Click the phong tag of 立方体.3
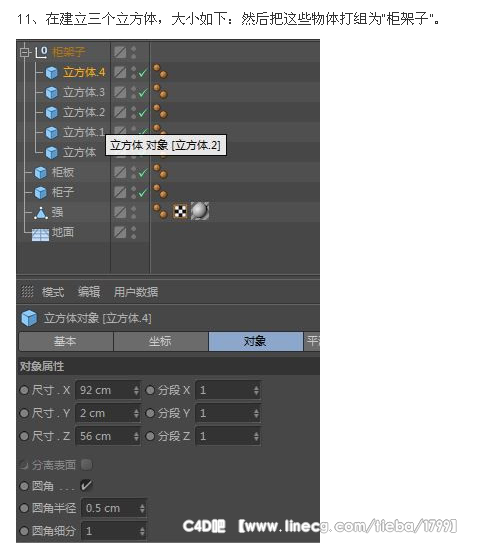The image size is (483, 543). pyautogui.click(x=160, y=92)
